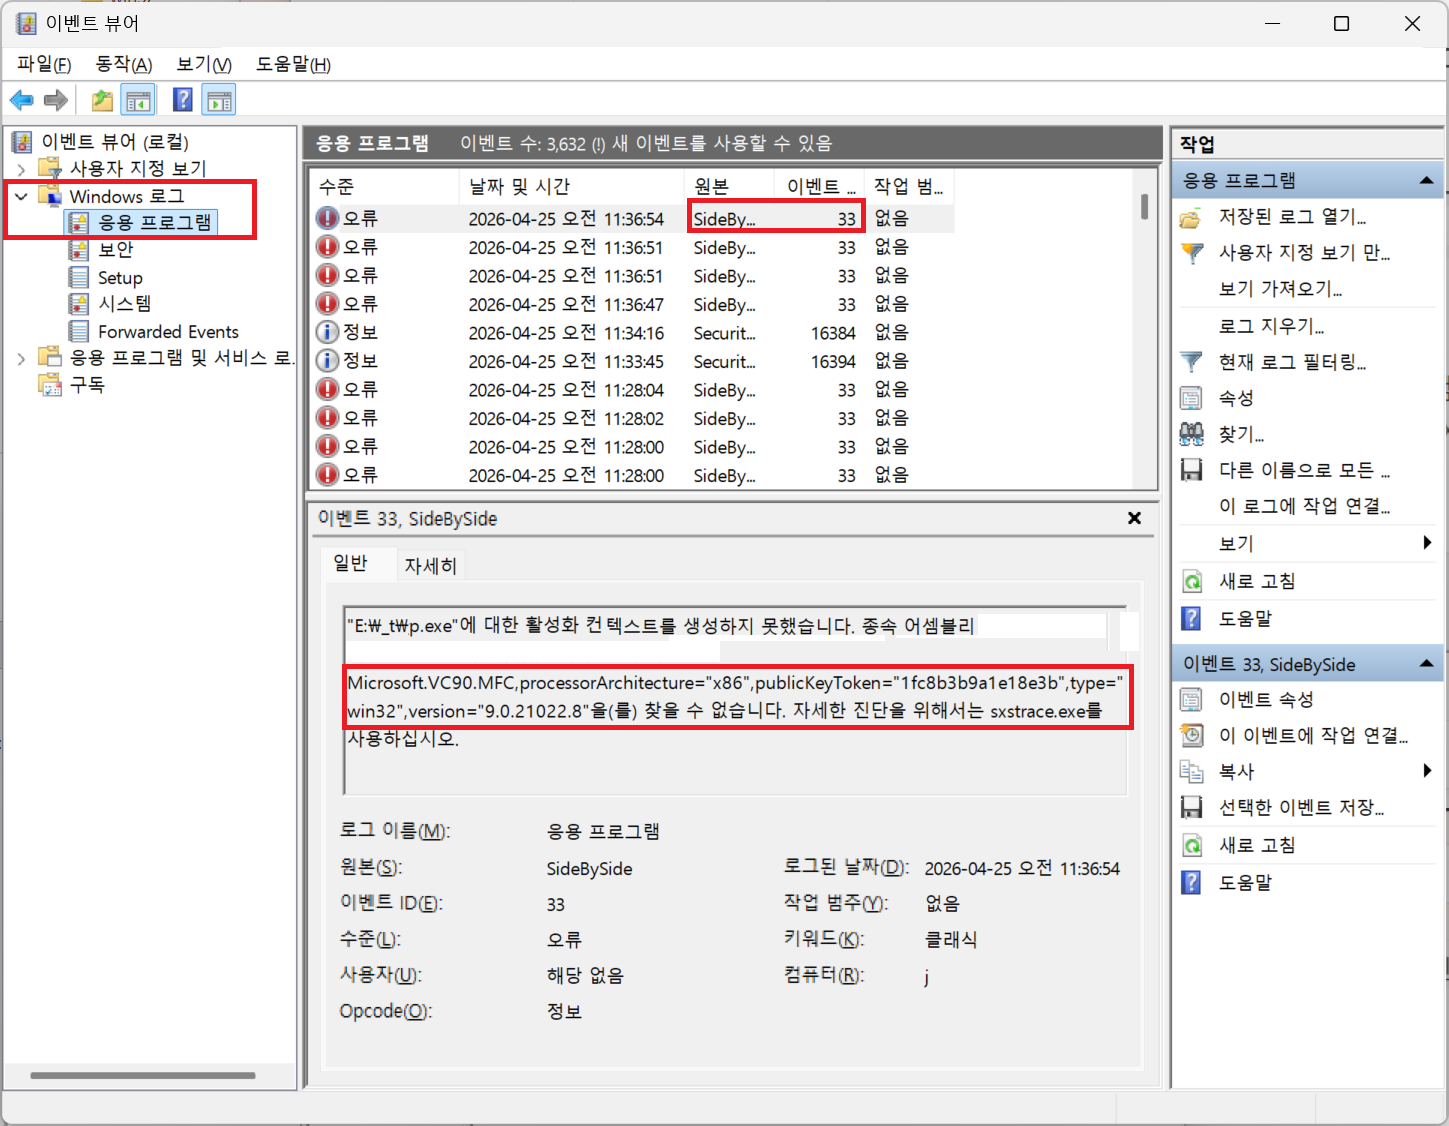Click the 현재 로그 필터링 funnel icon
Image resolution: width=1449 pixels, height=1126 pixels.
(x=1191, y=362)
